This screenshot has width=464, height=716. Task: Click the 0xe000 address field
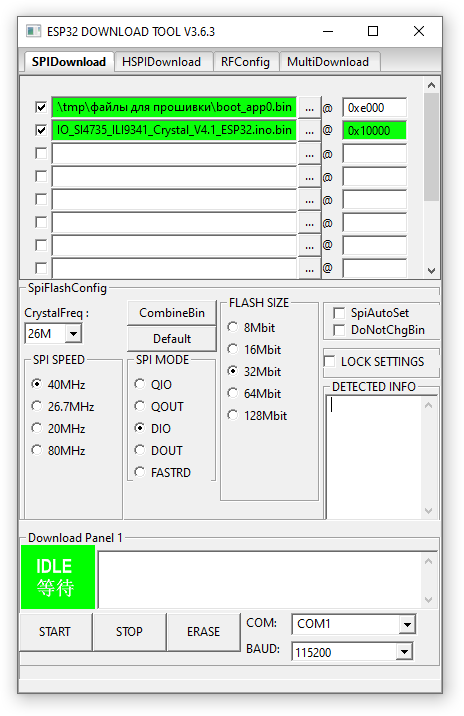point(374,108)
